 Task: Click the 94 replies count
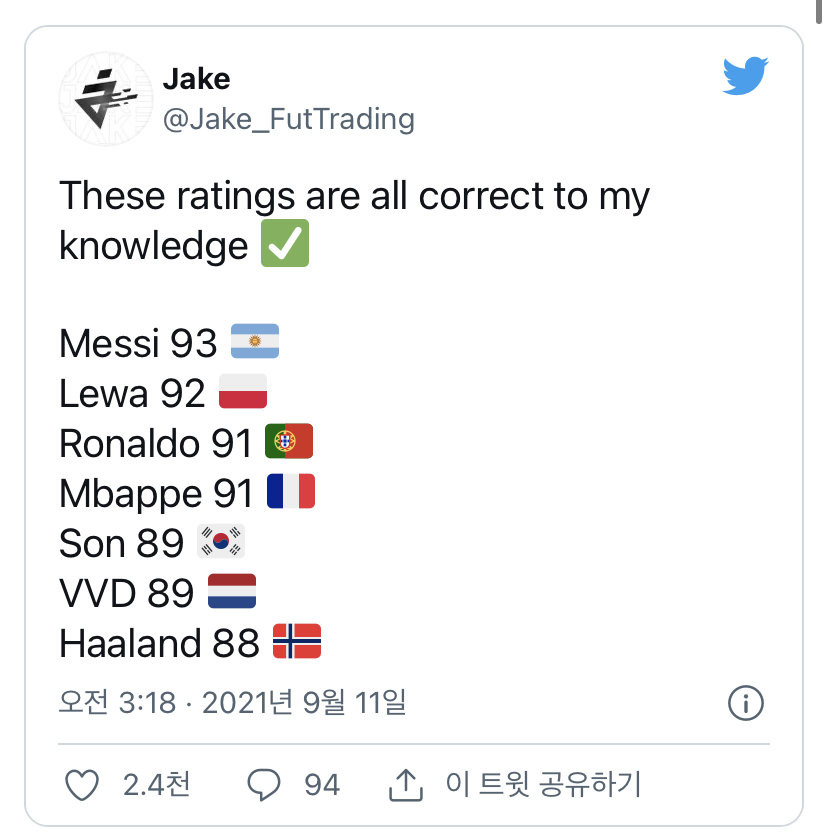[x=322, y=785]
